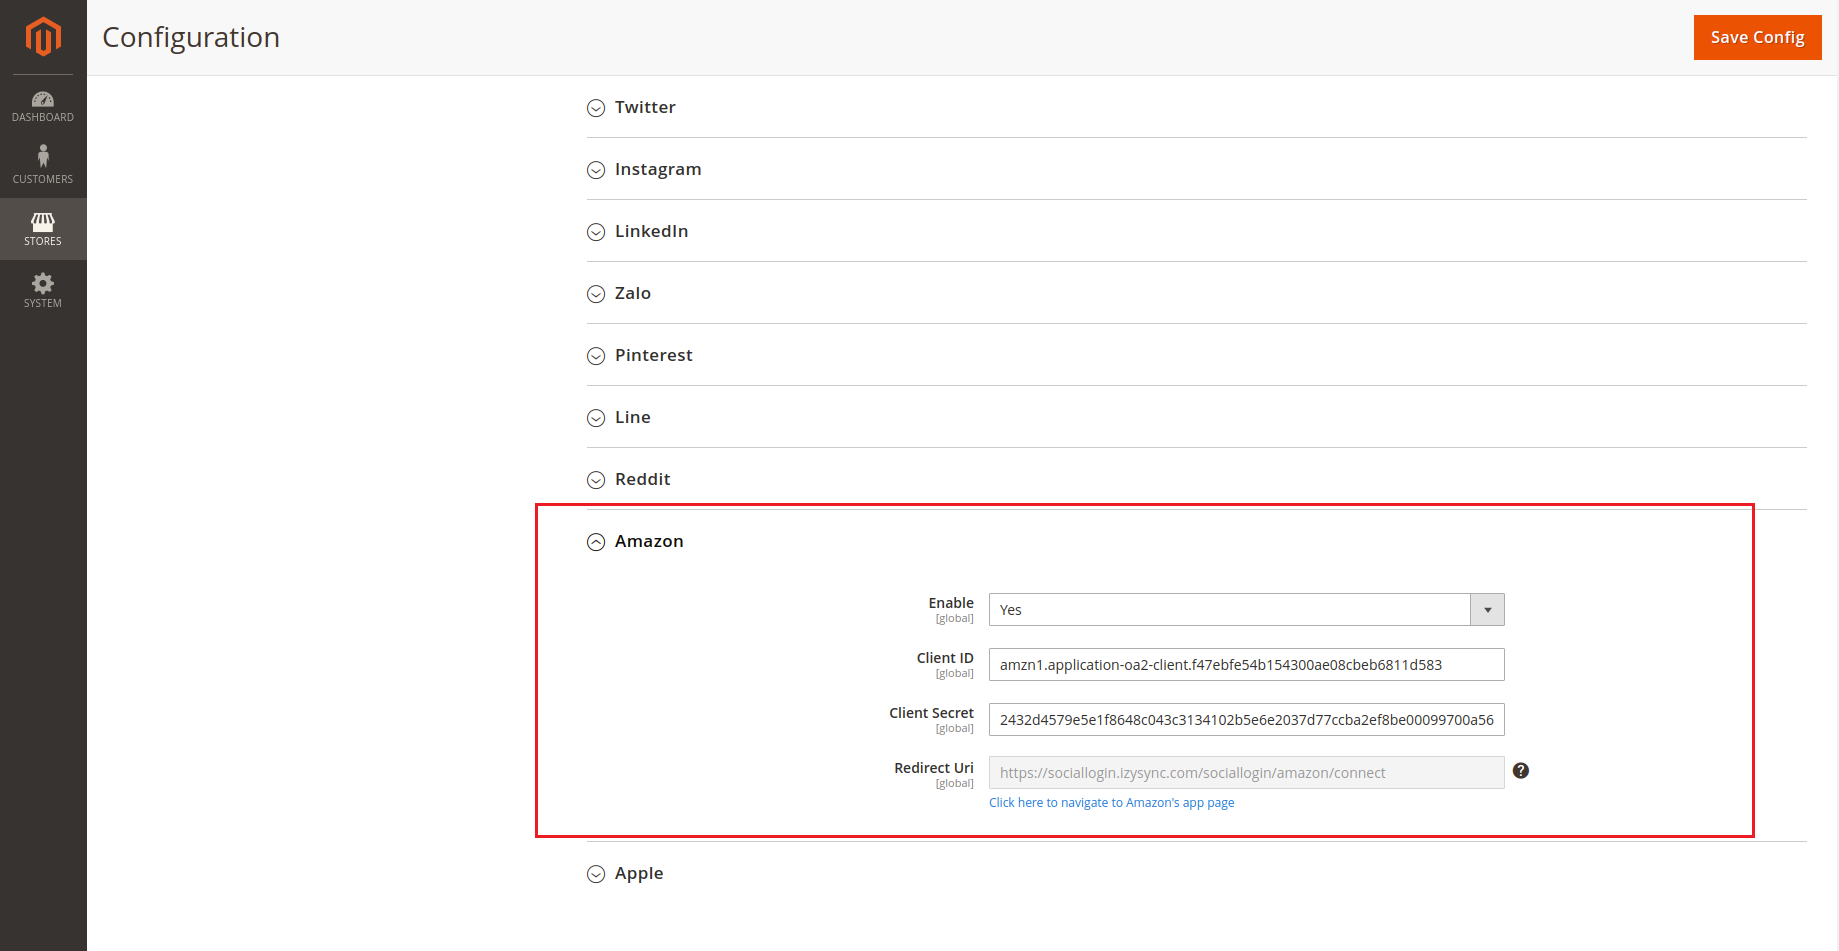The image size is (1839, 951).
Task: Click the Redirect Uri label
Action: pyautogui.click(x=934, y=768)
